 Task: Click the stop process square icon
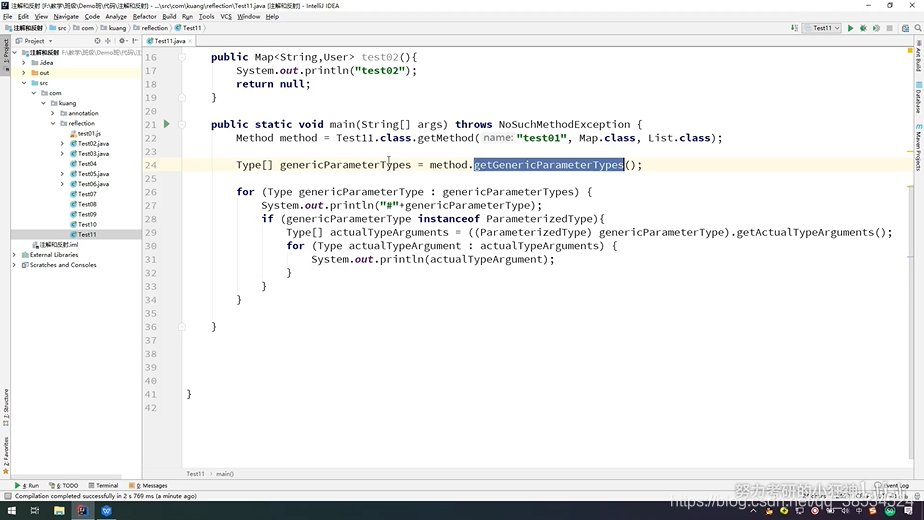click(889, 28)
